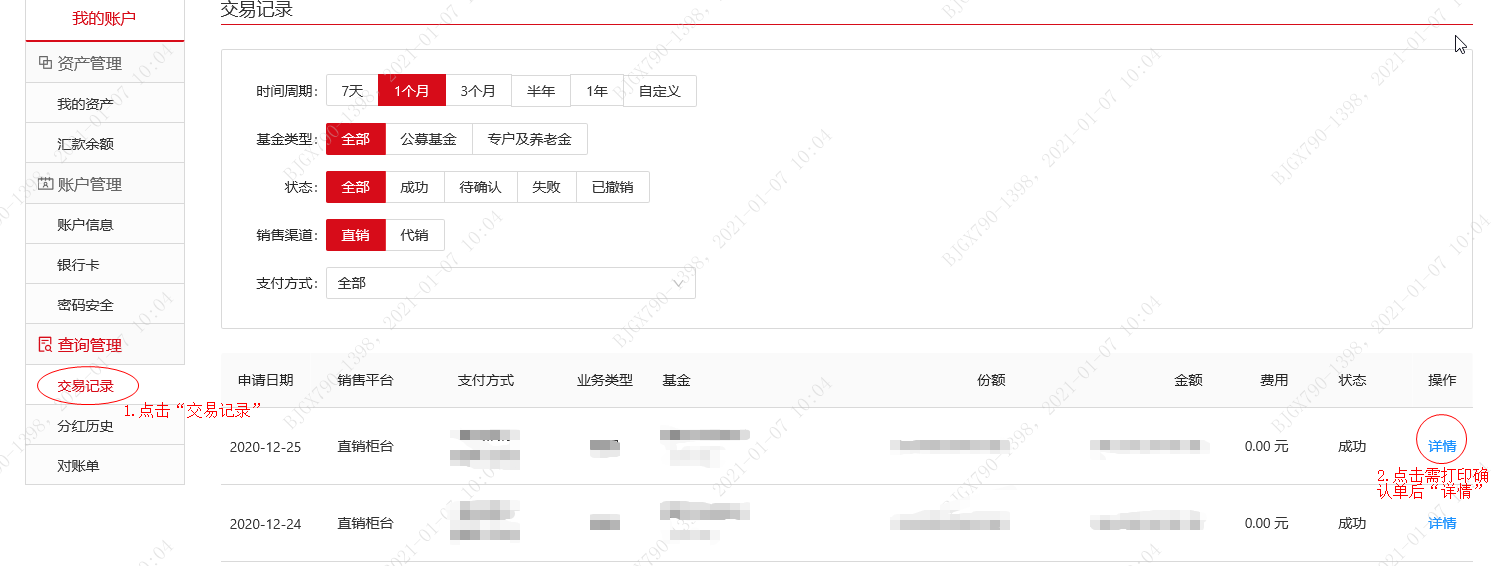Open 银行卡 in account management

78,265
